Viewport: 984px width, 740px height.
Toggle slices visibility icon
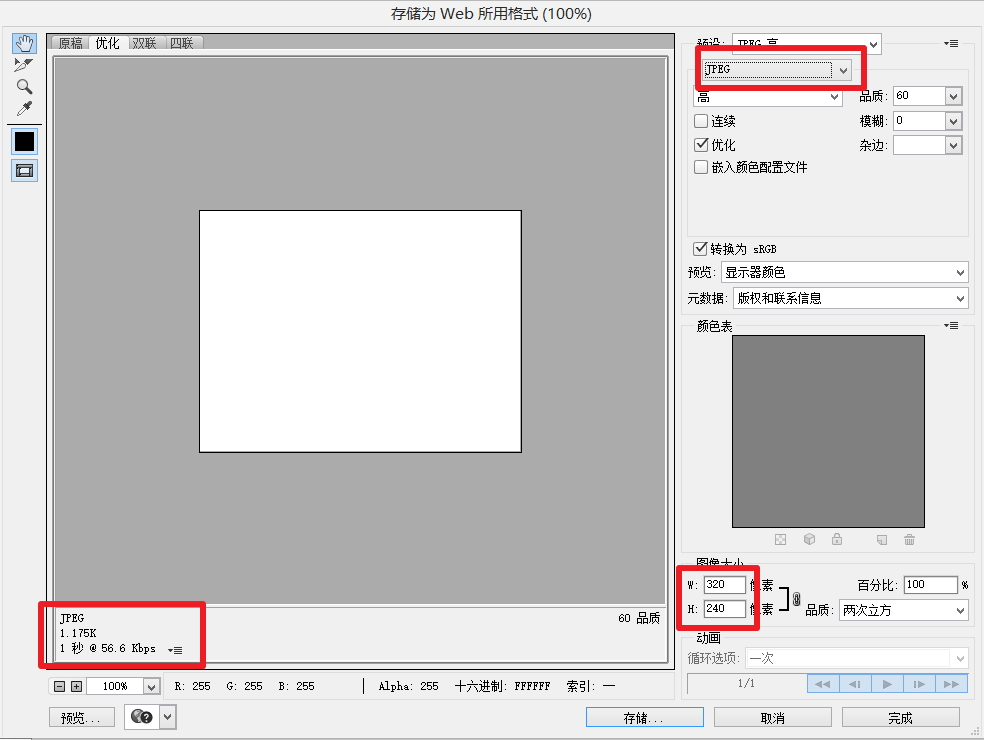[x=24, y=171]
